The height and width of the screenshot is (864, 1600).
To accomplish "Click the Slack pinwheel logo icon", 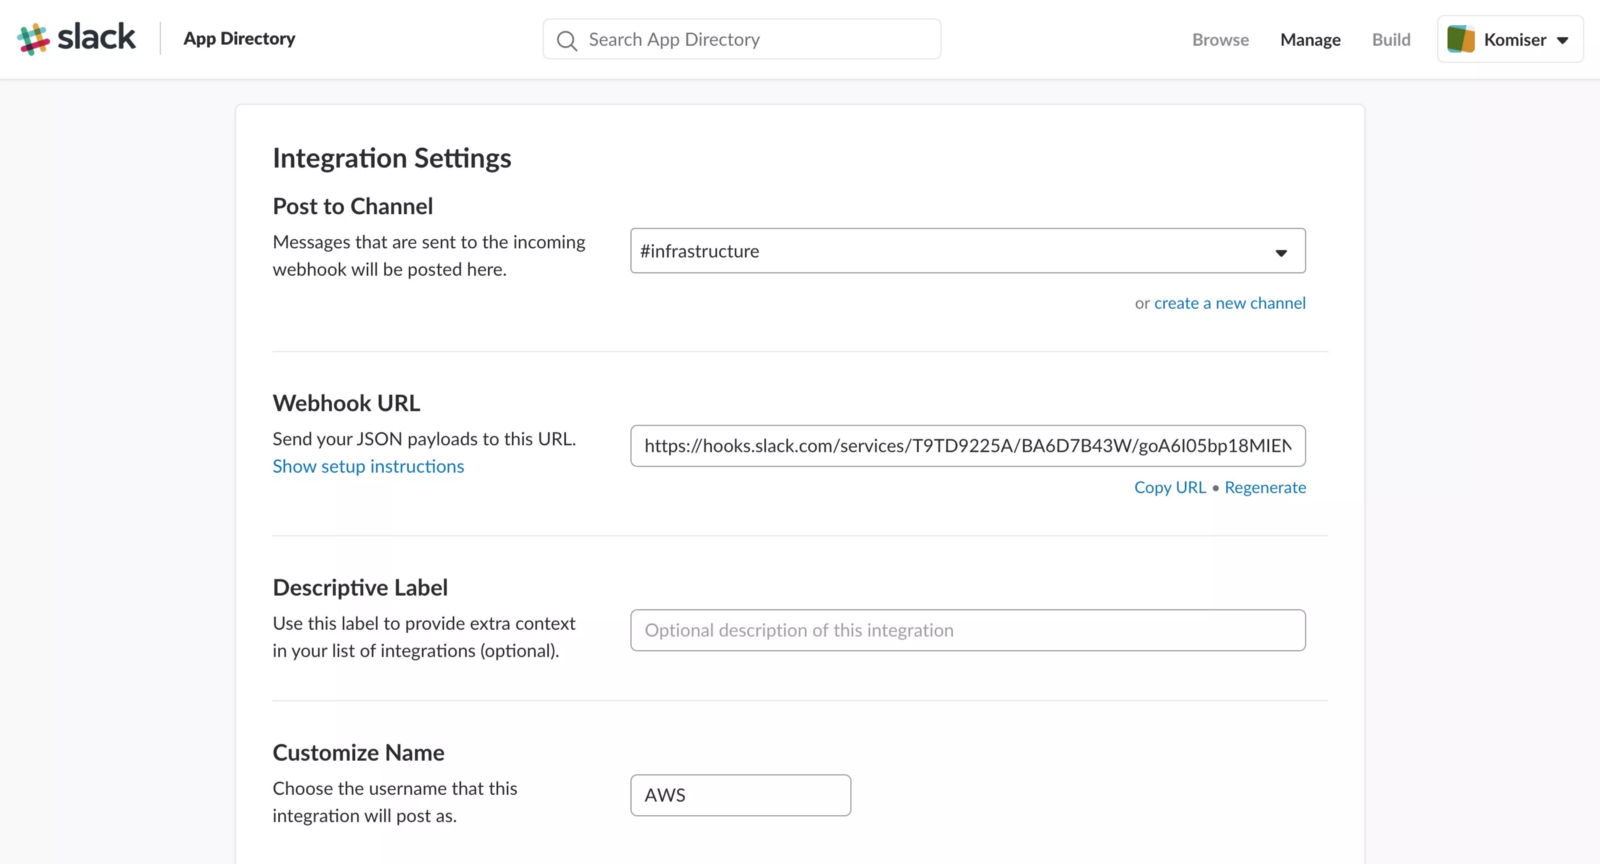I will click(x=33, y=39).
